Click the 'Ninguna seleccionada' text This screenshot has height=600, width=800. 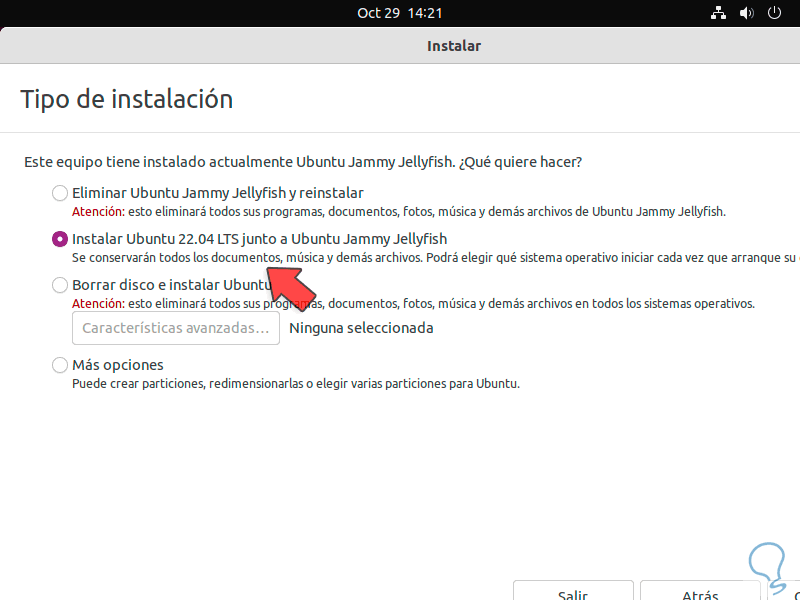coord(361,328)
